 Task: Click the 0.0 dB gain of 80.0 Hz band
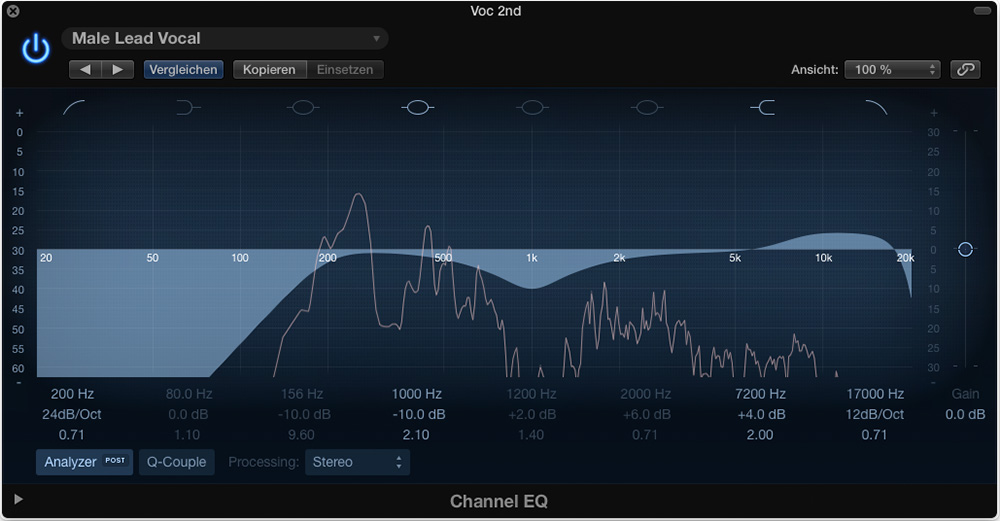[x=188, y=415]
